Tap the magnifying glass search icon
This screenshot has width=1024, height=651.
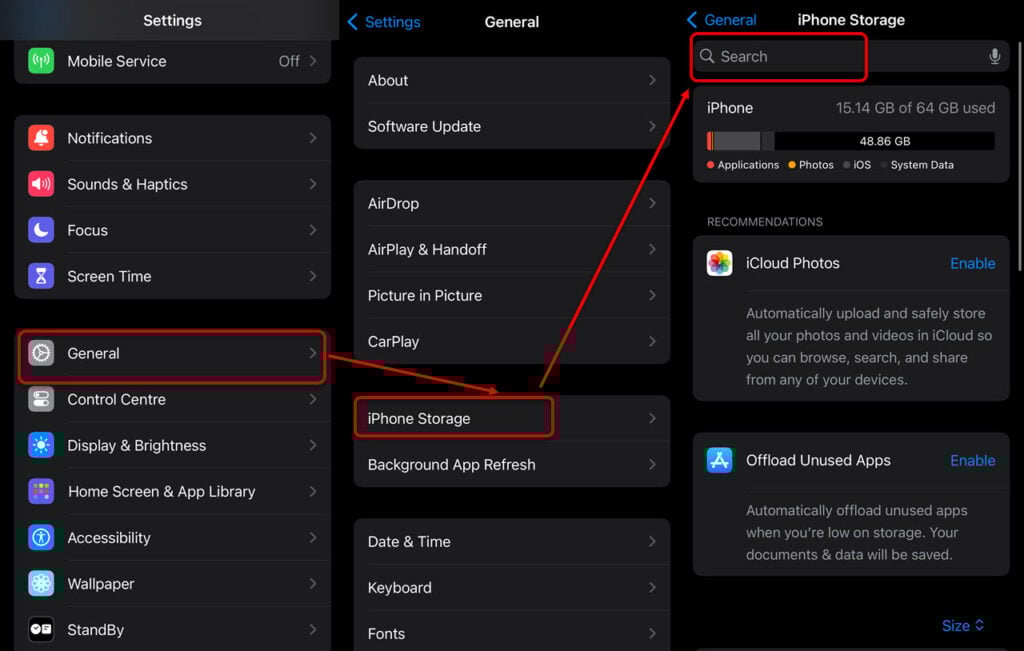tap(707, 56)
